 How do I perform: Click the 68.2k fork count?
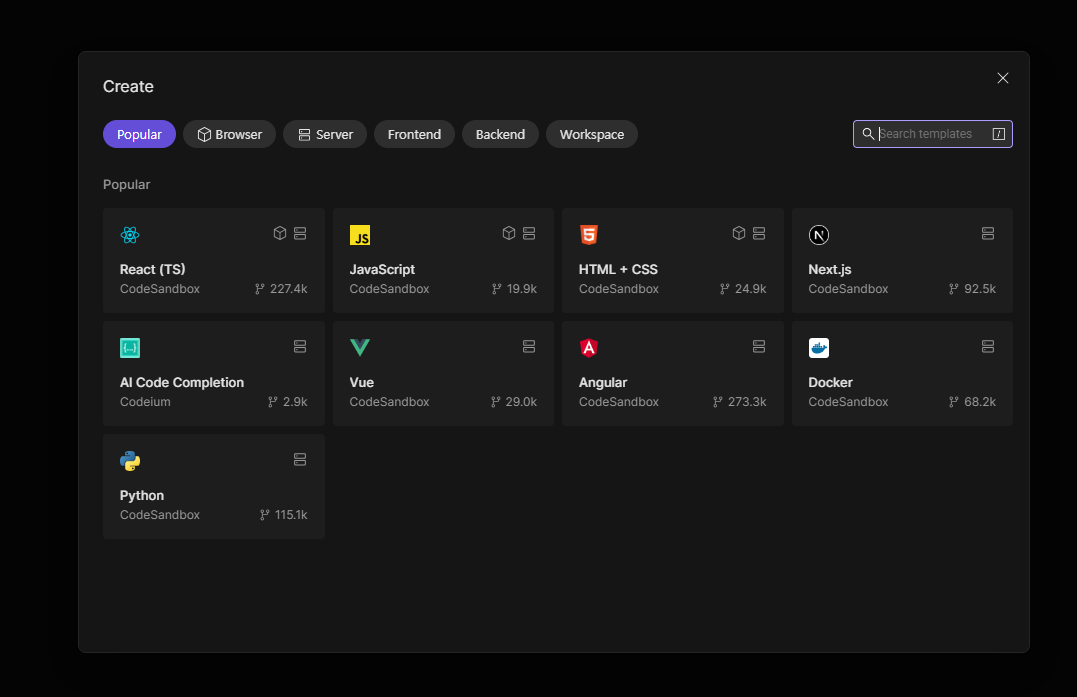pos(980,402)
